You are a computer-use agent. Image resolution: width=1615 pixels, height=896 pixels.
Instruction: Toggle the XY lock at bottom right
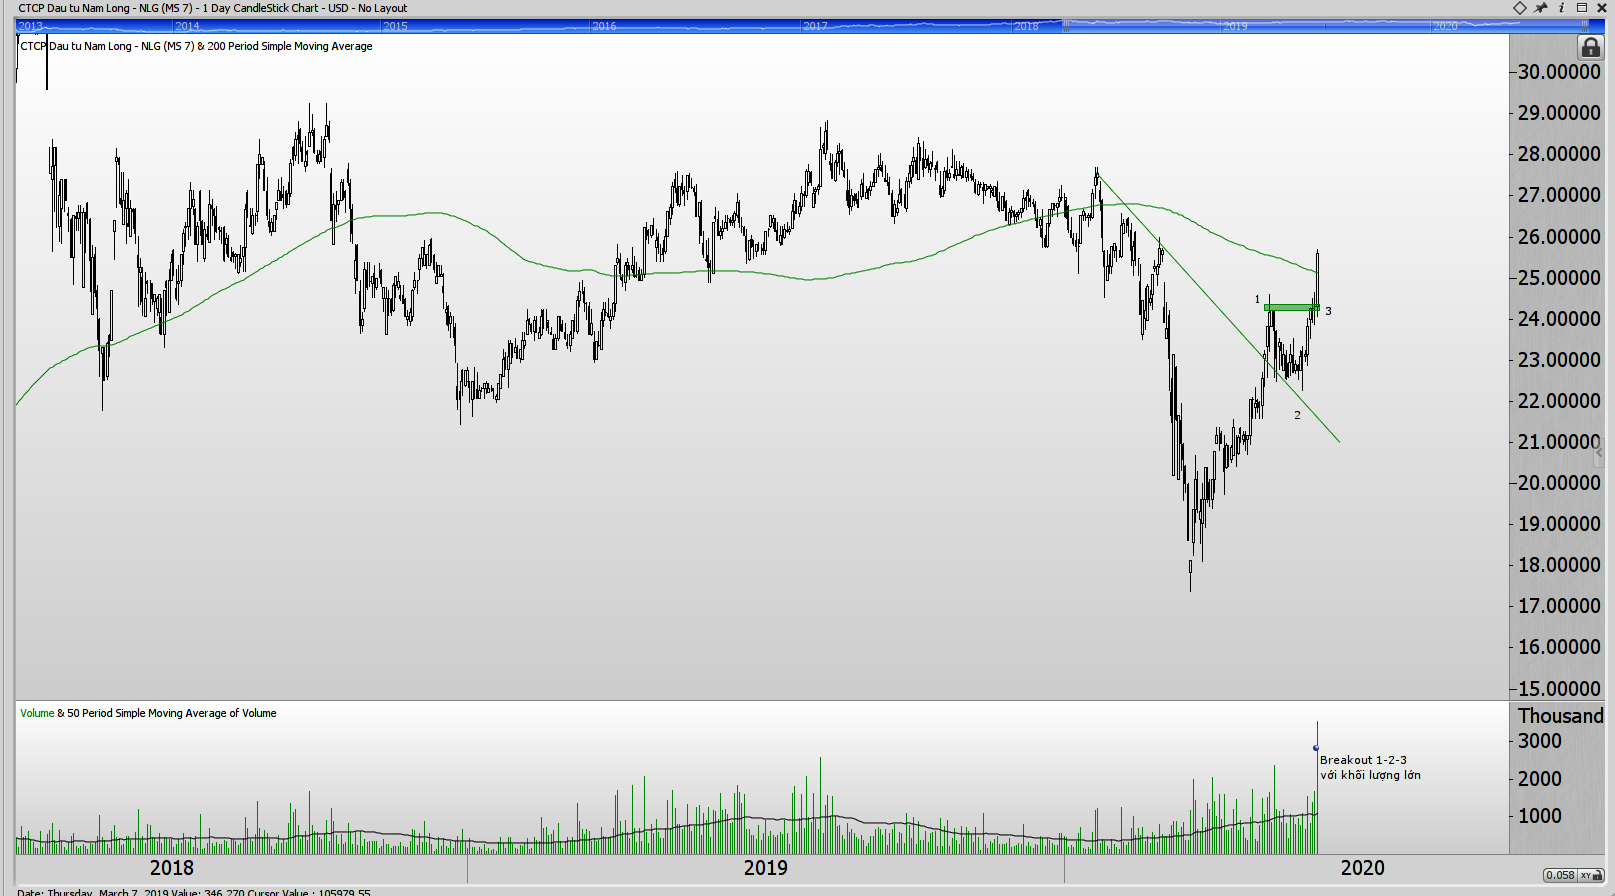tap(1590, 876)
